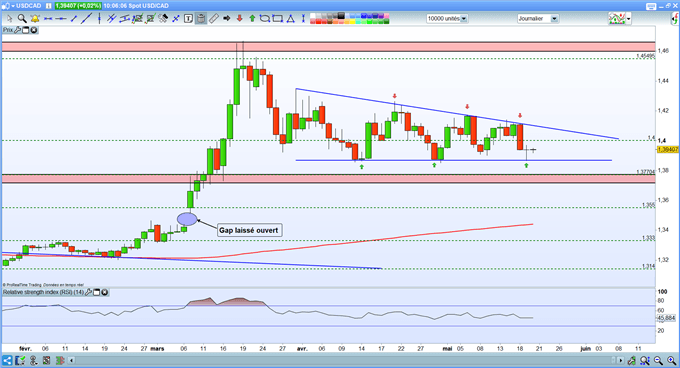Select the cross marker drawing tool
The image size is (680, 368).
coord(176,19)
